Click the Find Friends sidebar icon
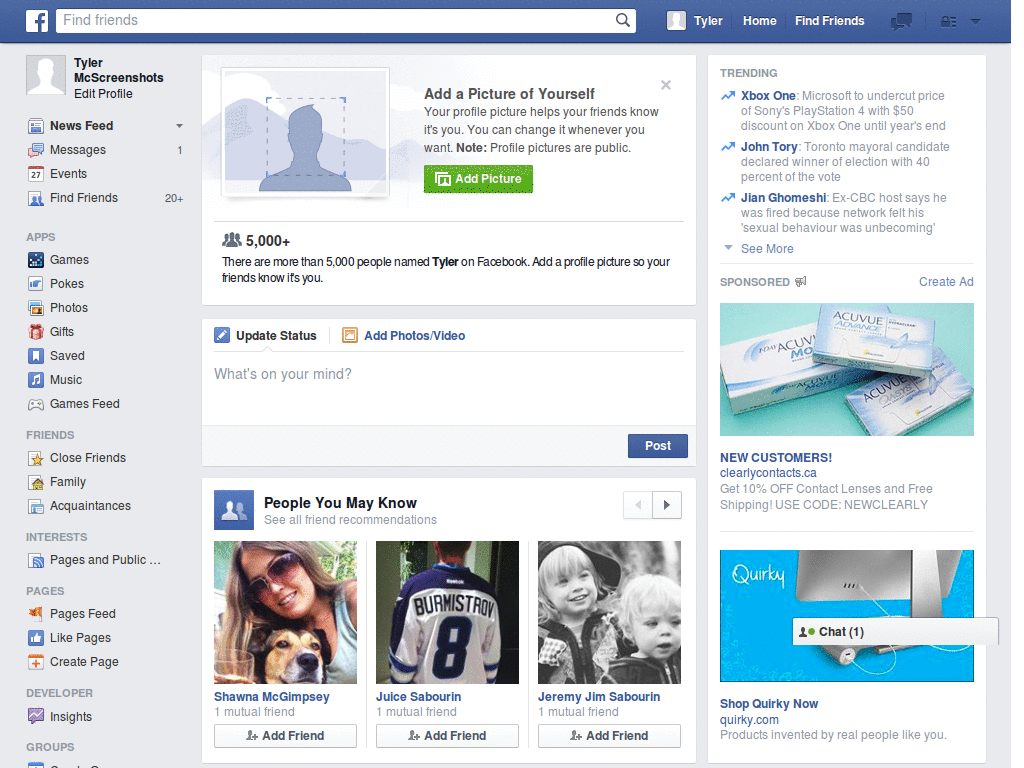The height and width of the screenshot is (768, 1024). (36, 198)
